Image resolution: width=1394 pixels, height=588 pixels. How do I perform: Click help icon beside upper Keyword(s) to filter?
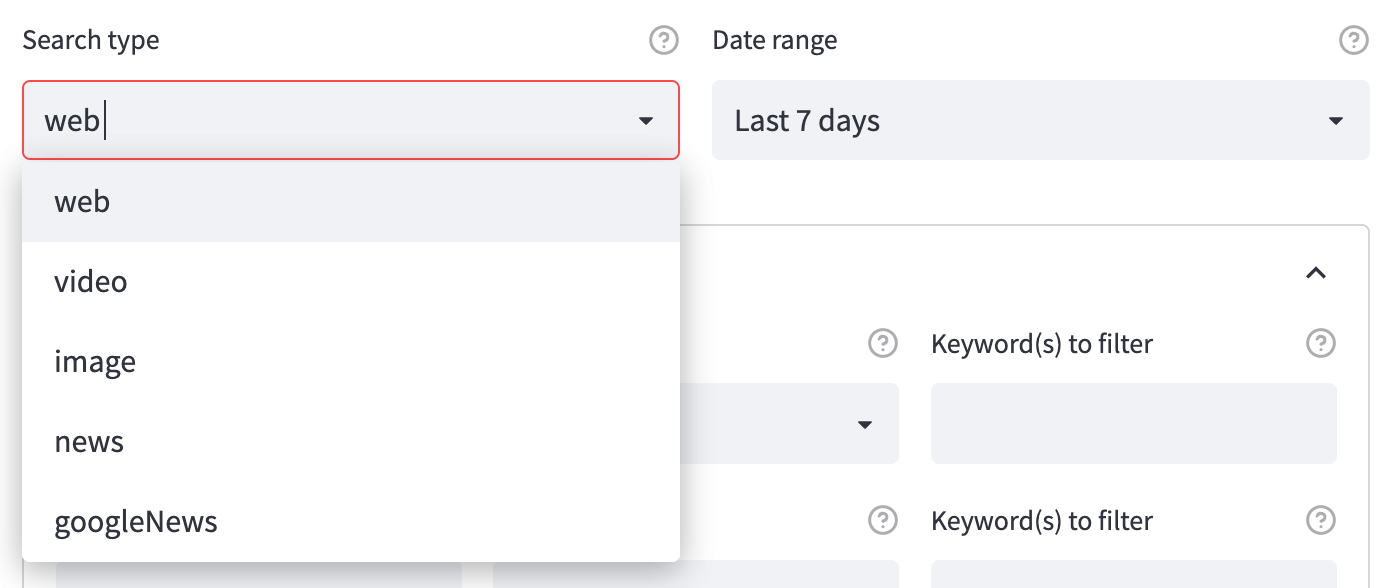(1321, 344)
